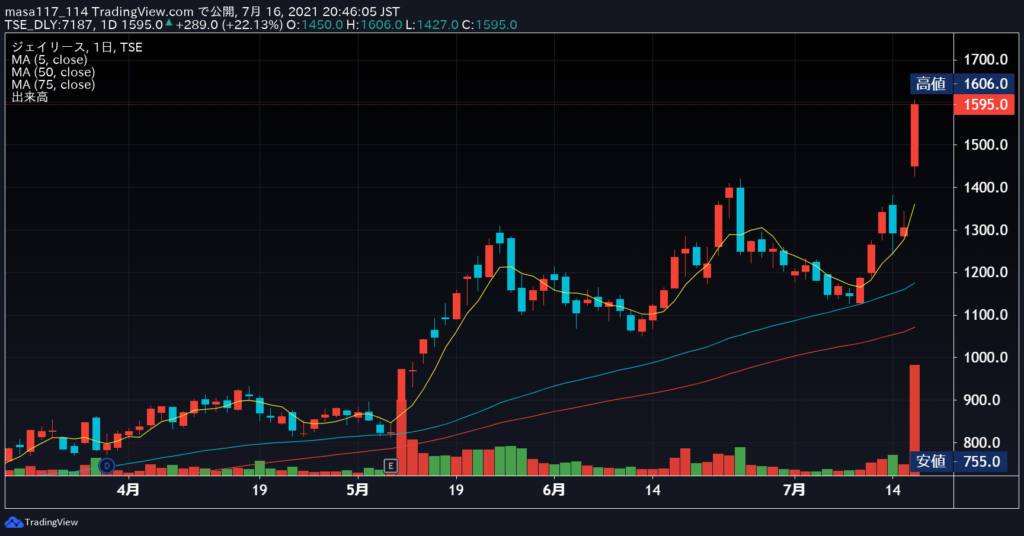Select the MA (50, close) indicator label
The width and height of the screenshot is (1024, 536).
coord(53,72)
